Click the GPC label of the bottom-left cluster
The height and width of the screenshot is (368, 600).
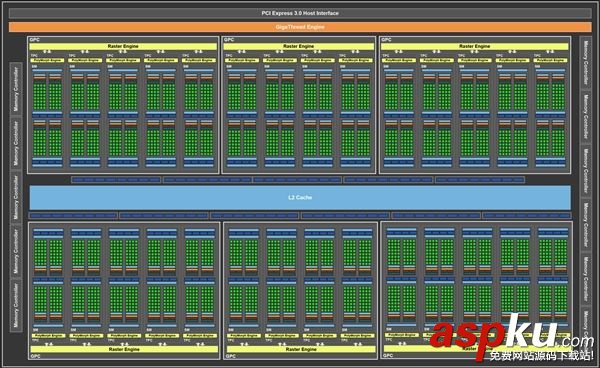click(36, 356)
